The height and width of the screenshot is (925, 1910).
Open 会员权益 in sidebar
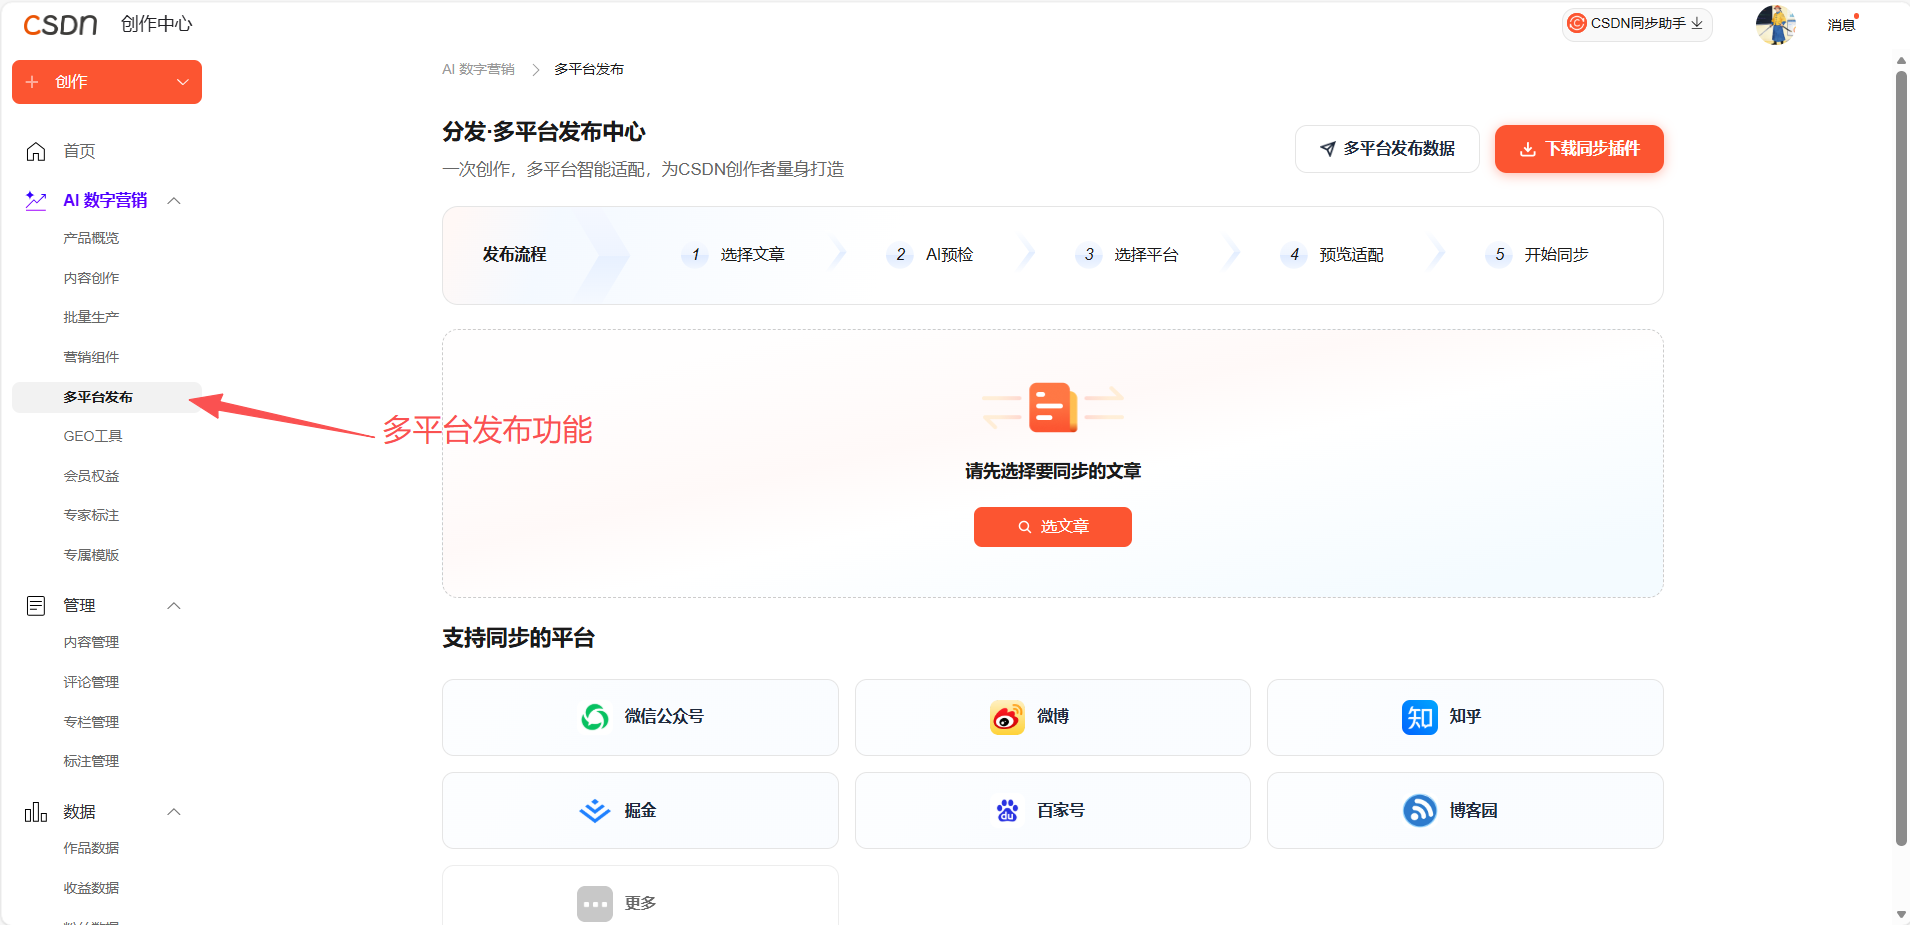click(x=91, y=476)
